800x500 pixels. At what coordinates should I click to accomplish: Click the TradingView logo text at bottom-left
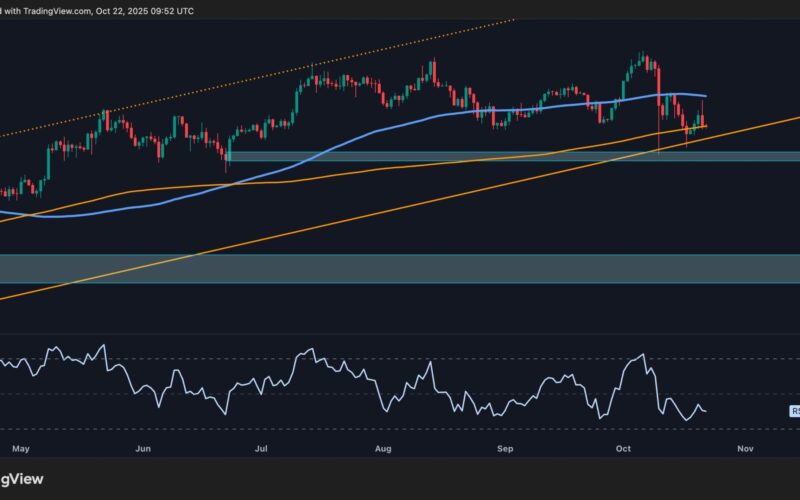tap(22, 479)
